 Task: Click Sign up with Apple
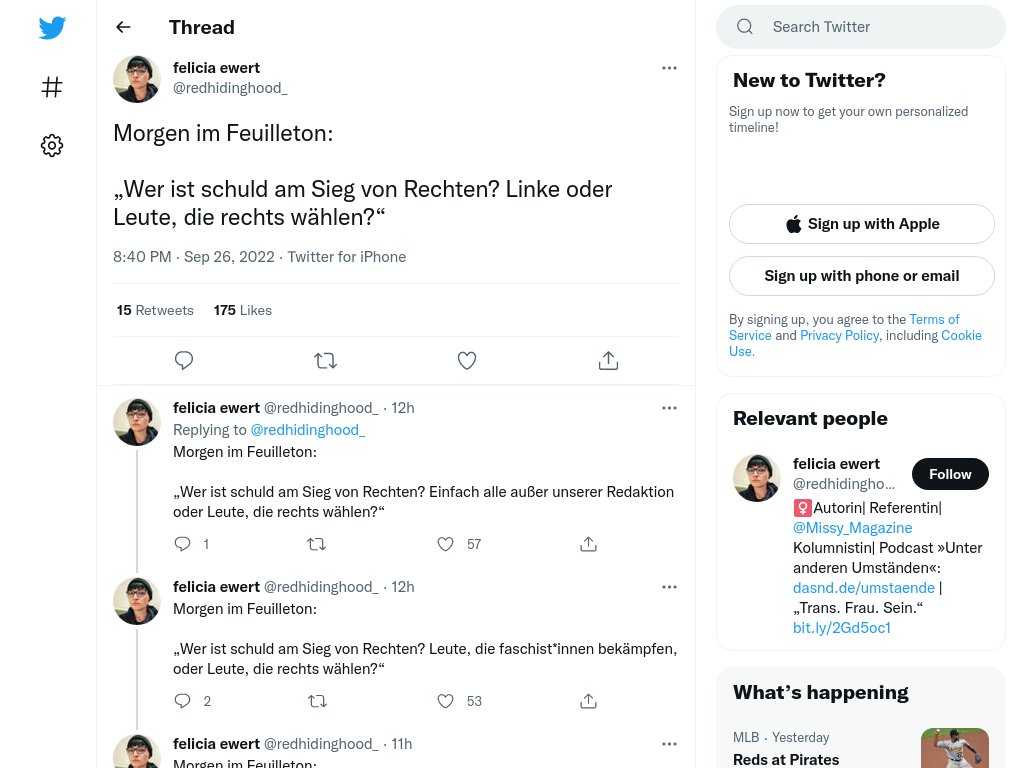pos(861,224)
